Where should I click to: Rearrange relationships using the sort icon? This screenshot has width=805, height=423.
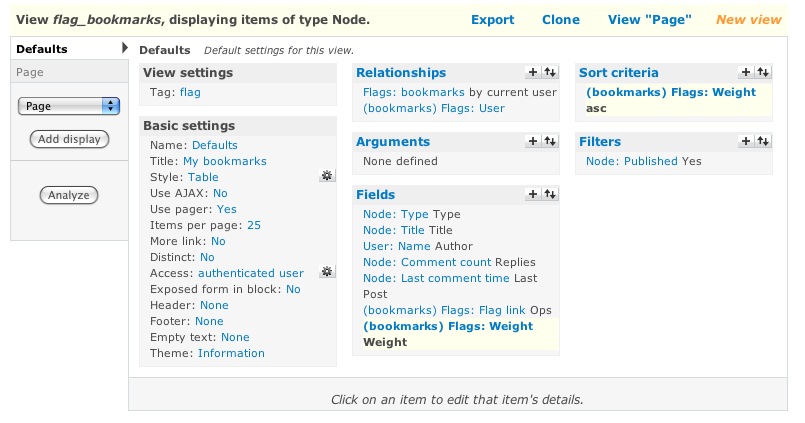click(x=549, y=72)
